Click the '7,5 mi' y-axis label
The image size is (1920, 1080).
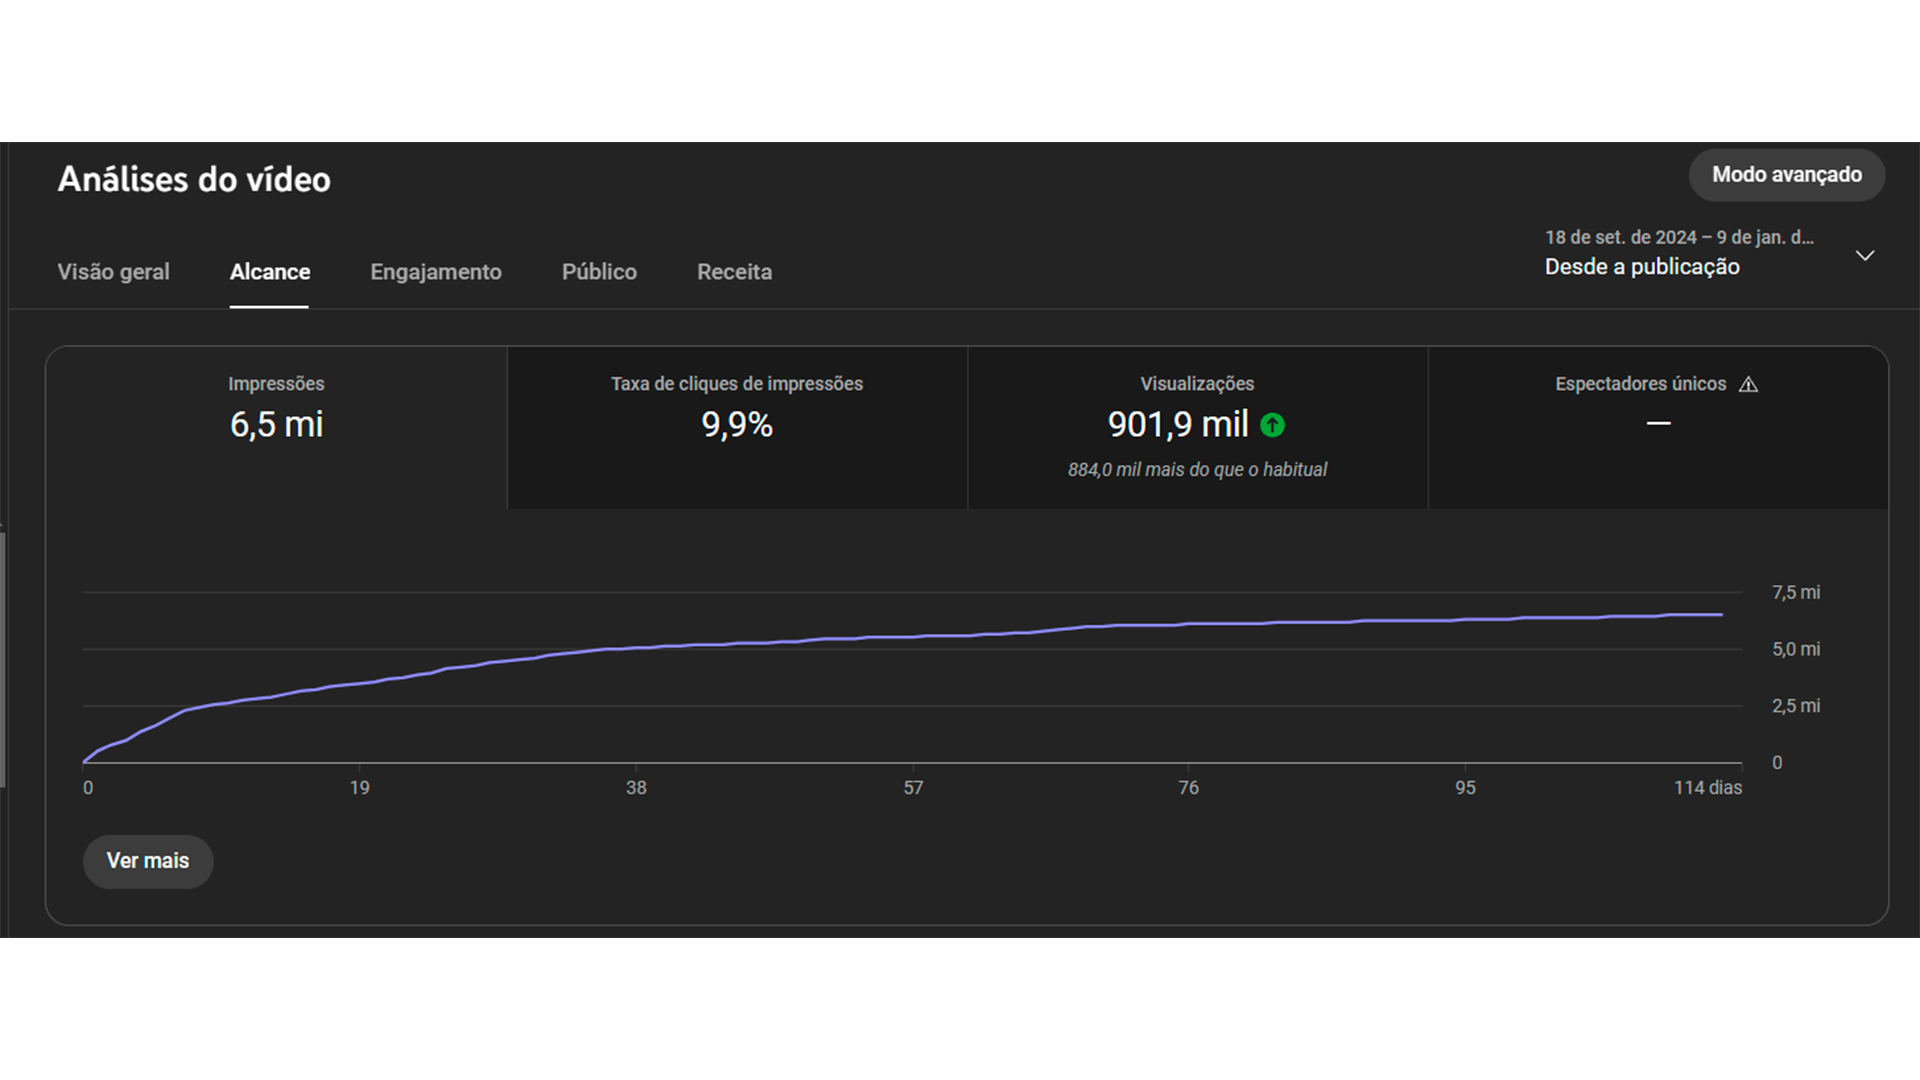(x=1796, y=593)
